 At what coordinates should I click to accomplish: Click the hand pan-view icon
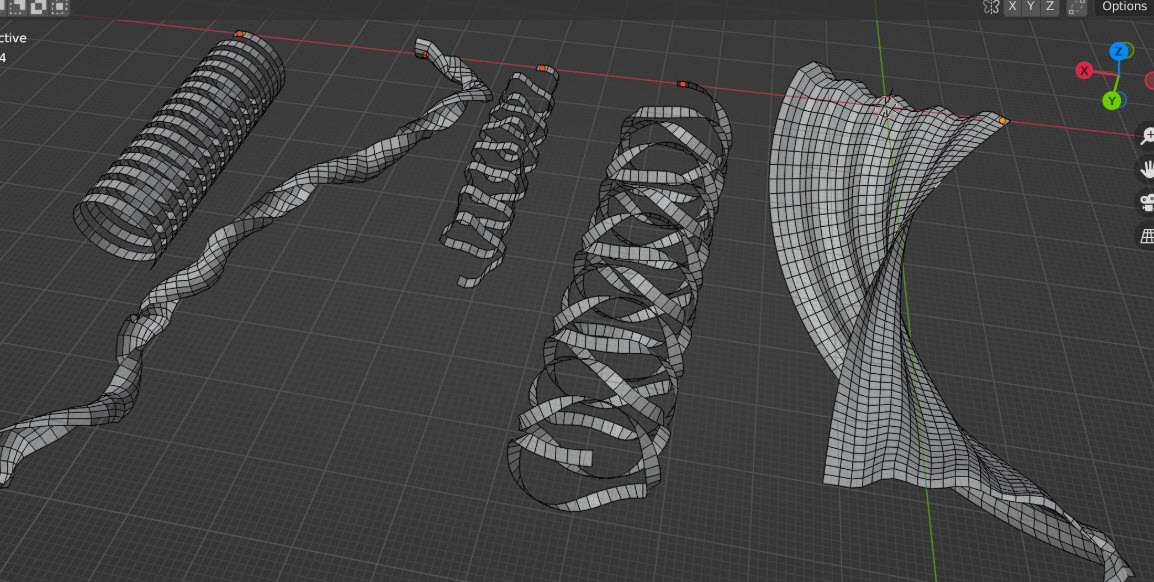point(1146,168)
